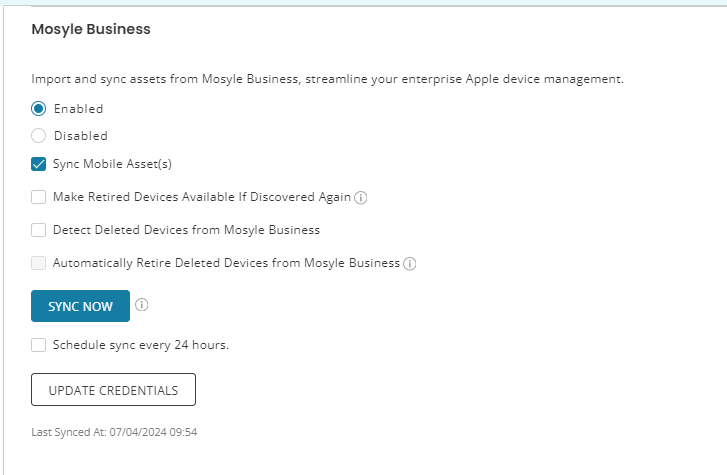Open the UPDATE CREDENTIALS button
727x475 pixels.
[113, 390]
